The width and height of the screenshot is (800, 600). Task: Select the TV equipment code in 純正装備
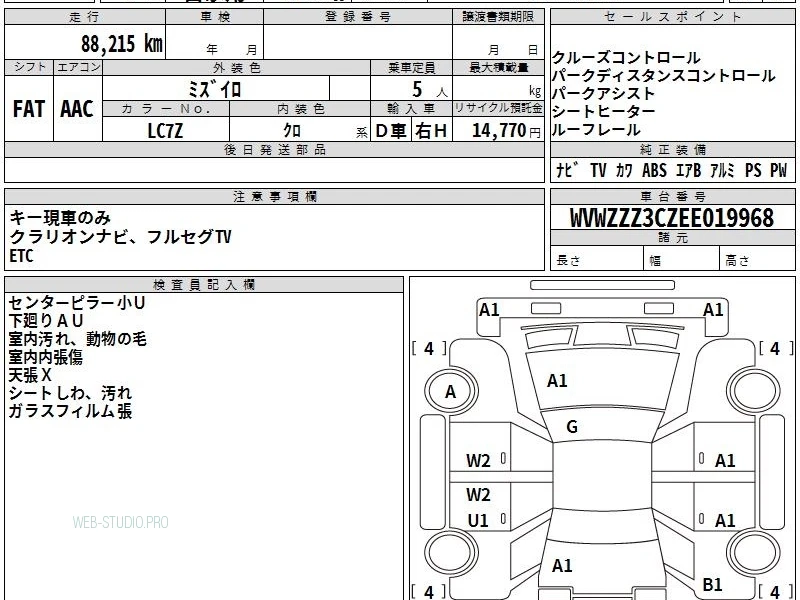[598, 170]
